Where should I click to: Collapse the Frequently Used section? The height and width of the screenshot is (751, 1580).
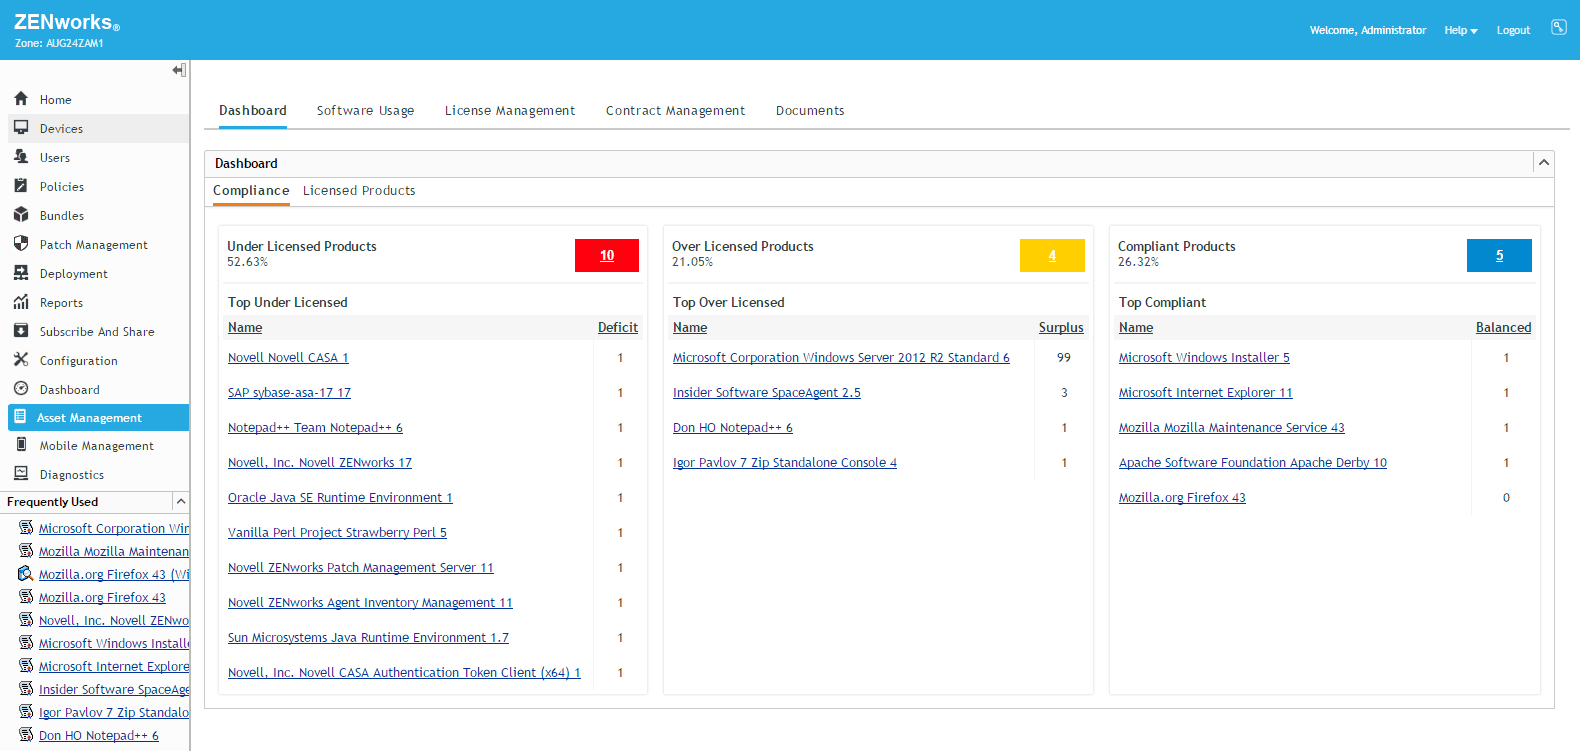click(180, 501)
